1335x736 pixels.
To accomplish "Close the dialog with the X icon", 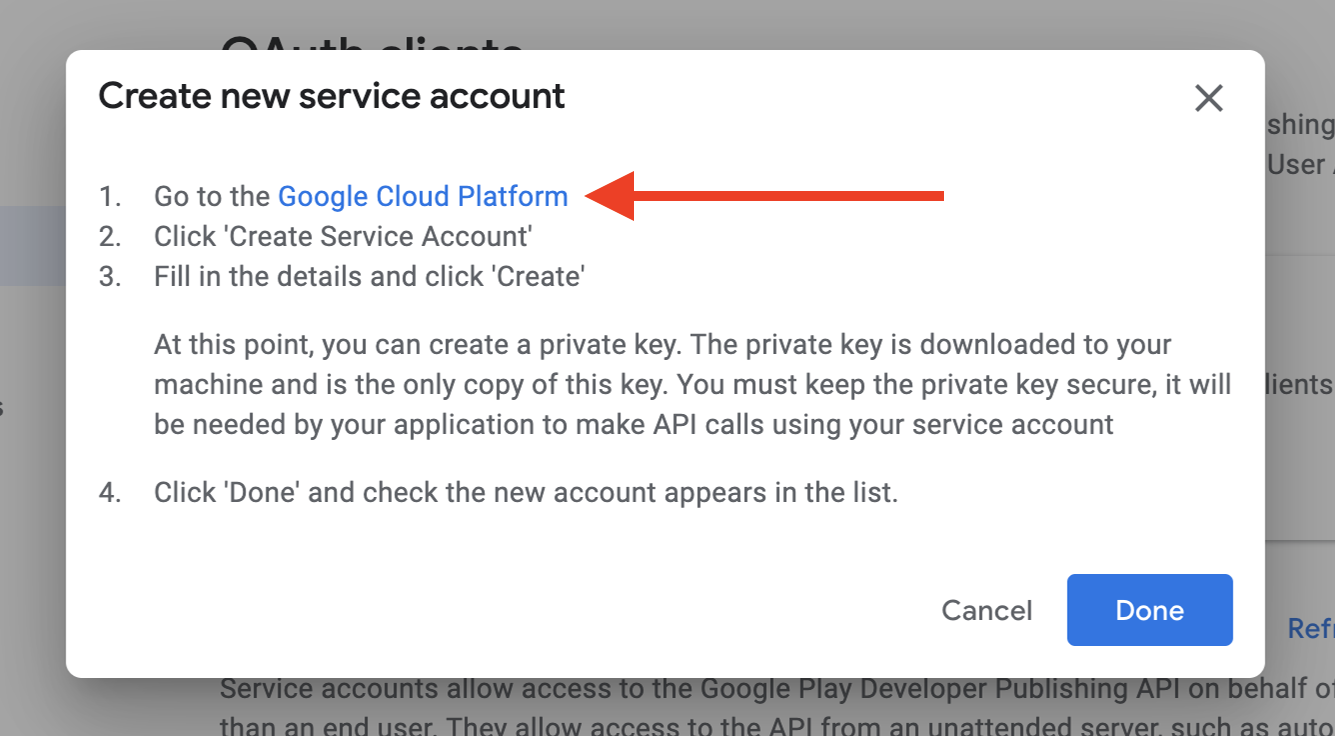I will pyautogui.click(x=1209, y=98).
